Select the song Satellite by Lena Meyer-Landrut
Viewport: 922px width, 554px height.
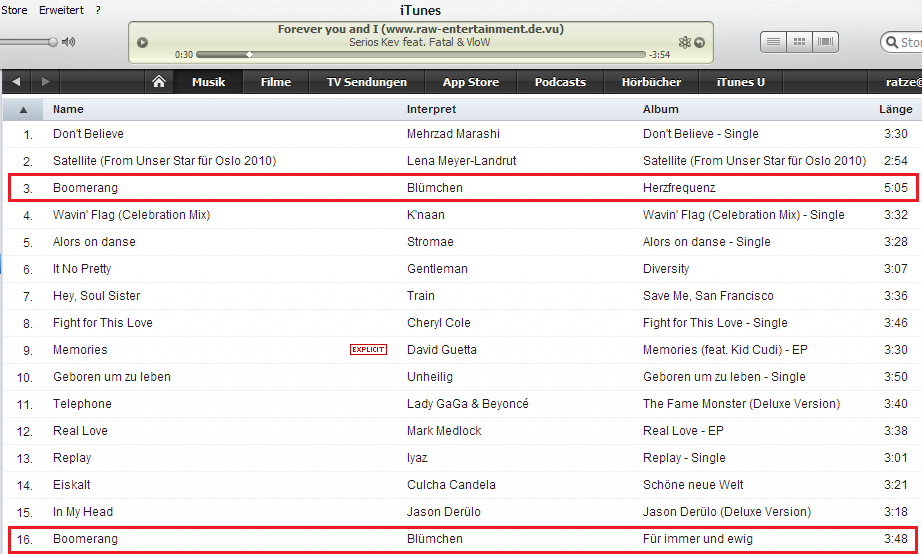tap(164, 161)
